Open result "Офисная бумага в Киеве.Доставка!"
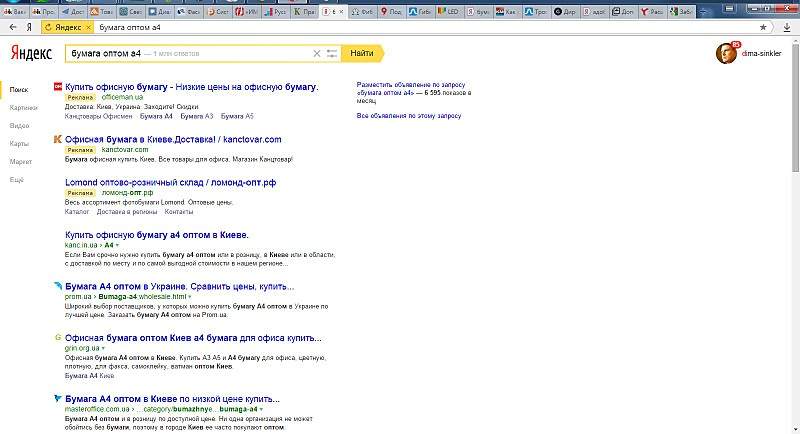Screen dimensions: 800x434 (x=173, y=139)
